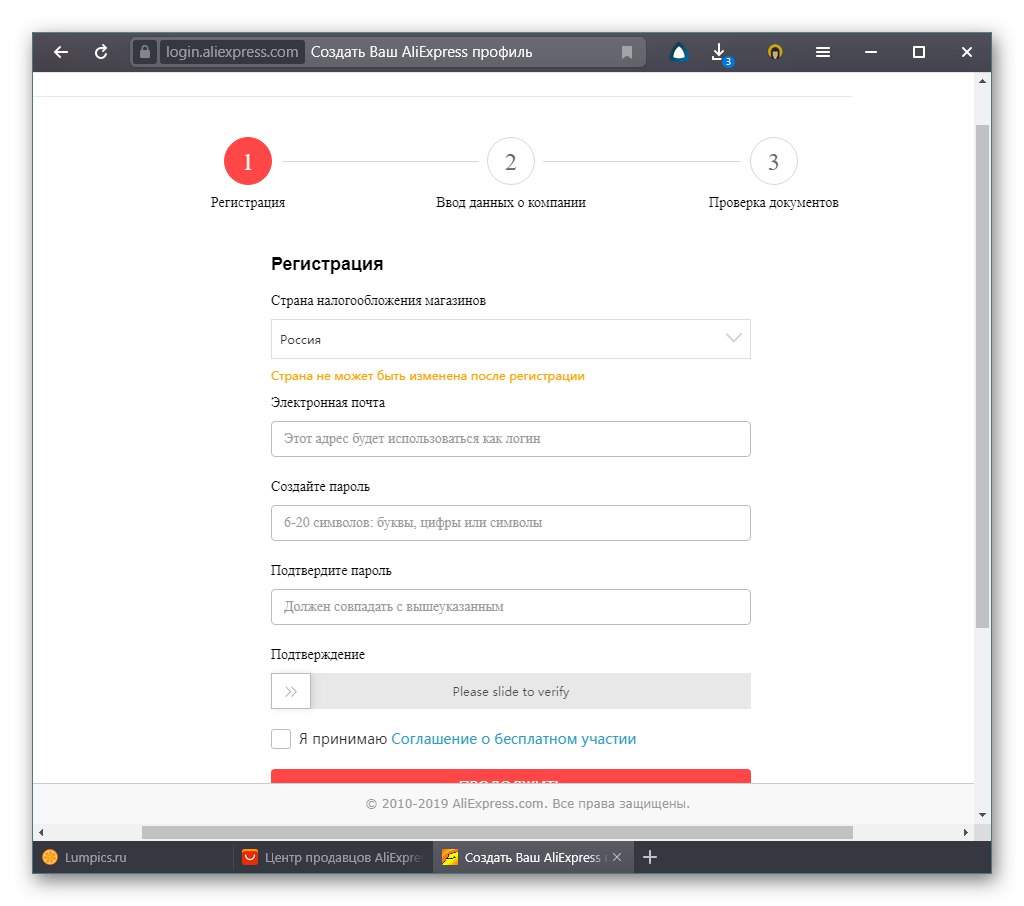This screenshot has width=1024, height=906.
Task: Select the Создать Ваш AliExpress tab favicon
Action: pyautogui.click(x=449, y=857)
